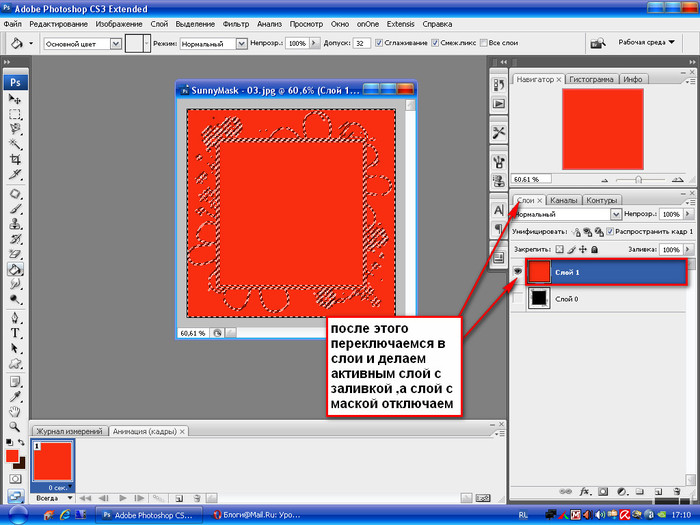
Task: Open layer Непрозр. arrow in Layers panel
Action: (688, 214)
